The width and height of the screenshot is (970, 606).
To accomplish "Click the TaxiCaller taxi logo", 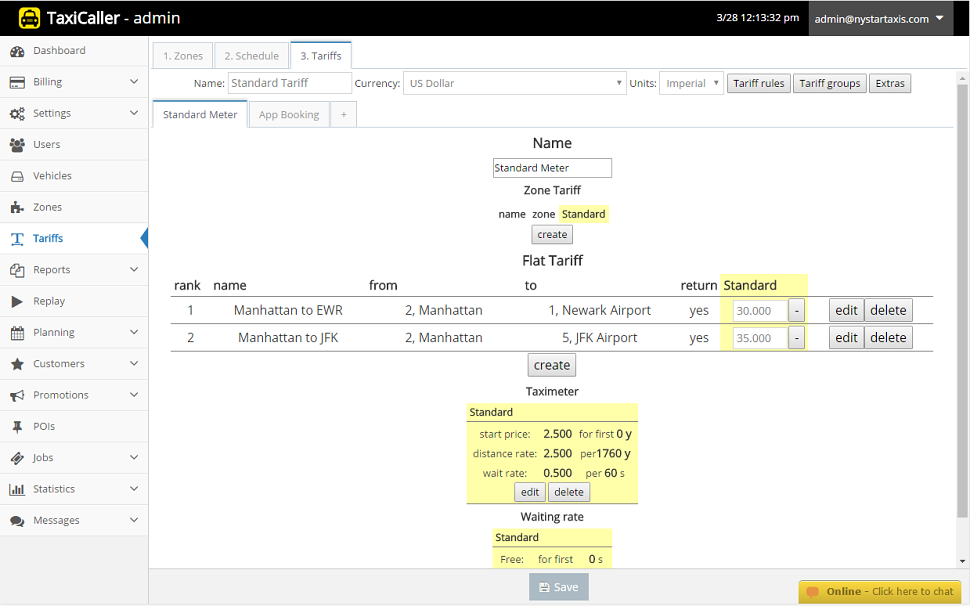I will click(x=30, y=18).
